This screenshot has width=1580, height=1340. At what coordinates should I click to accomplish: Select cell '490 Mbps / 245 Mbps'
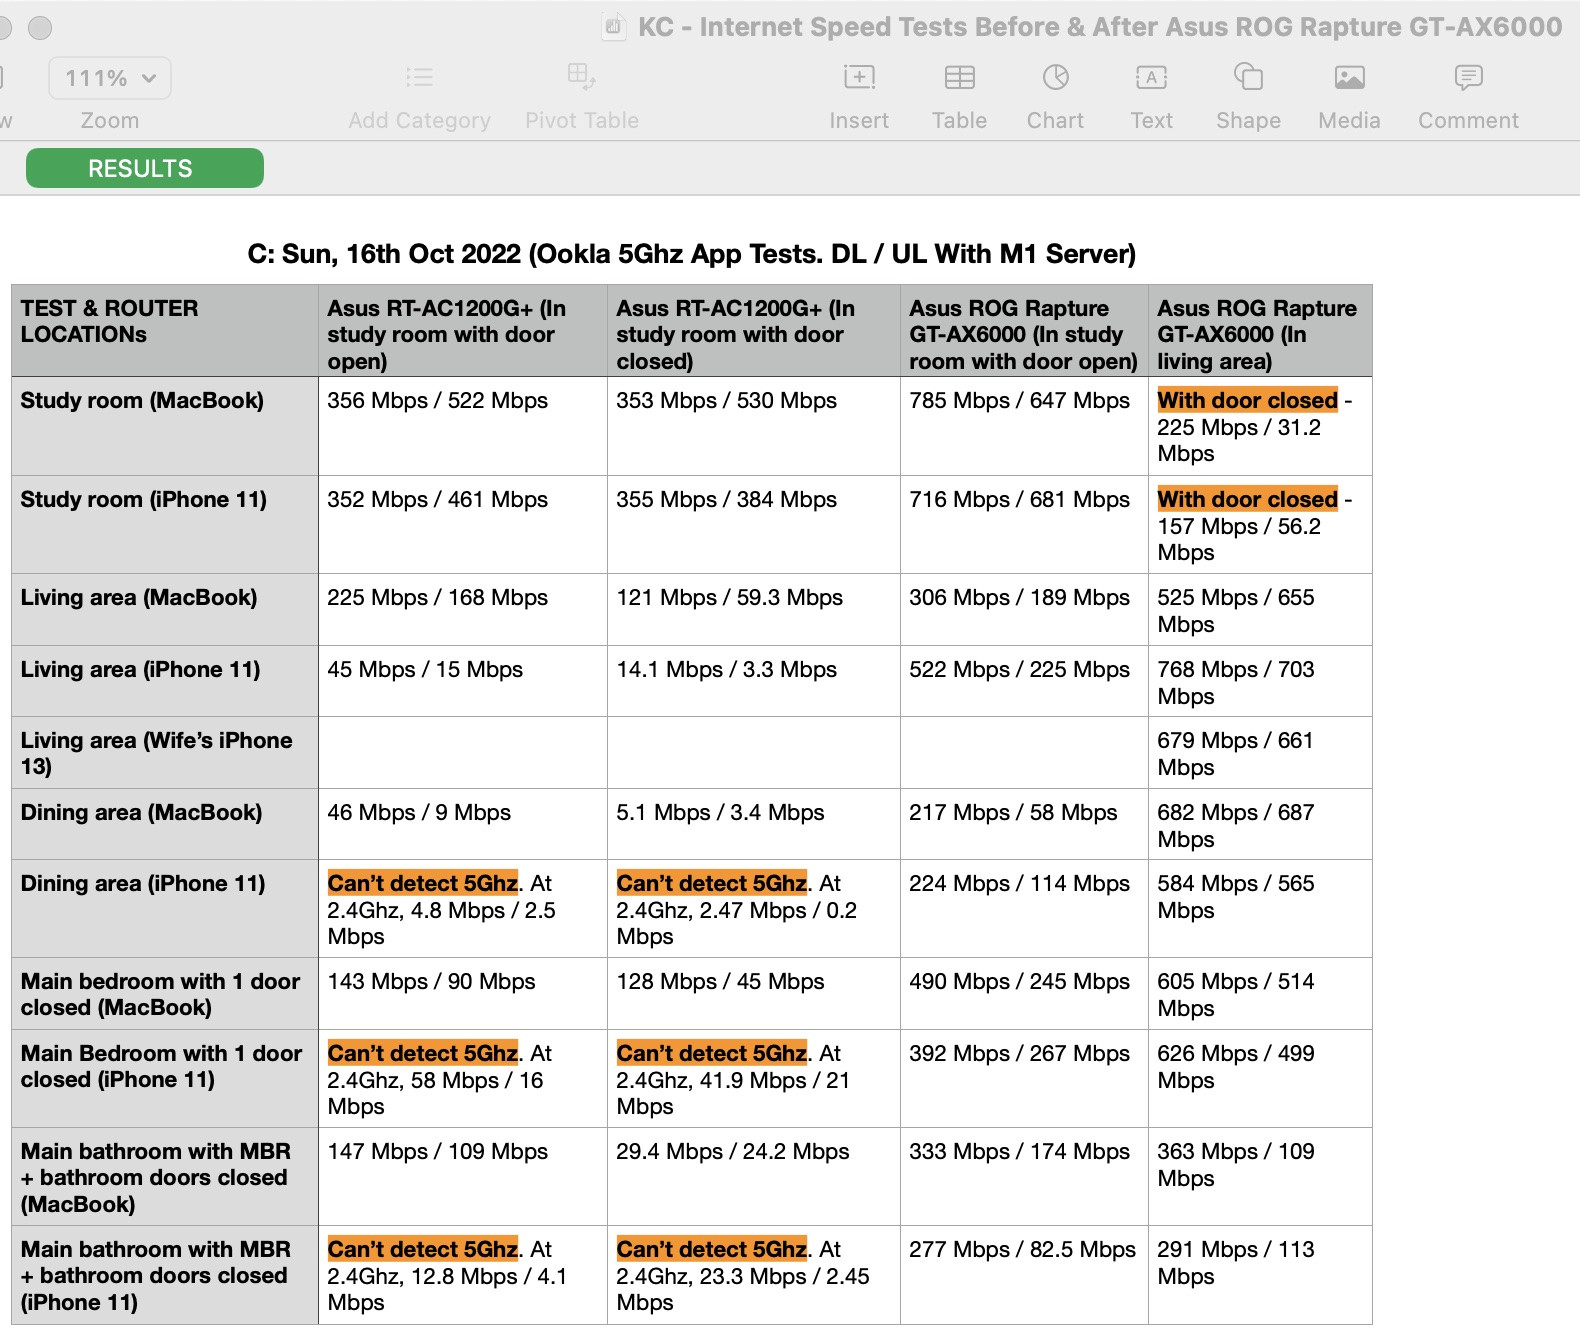click(1025, 994)
